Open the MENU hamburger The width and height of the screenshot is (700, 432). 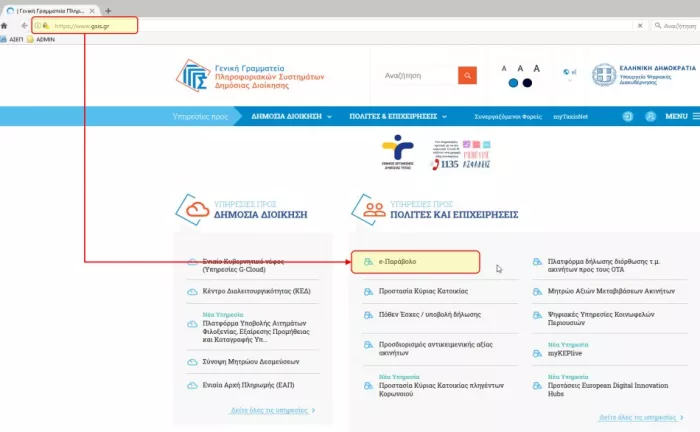(x=682, y=116)
